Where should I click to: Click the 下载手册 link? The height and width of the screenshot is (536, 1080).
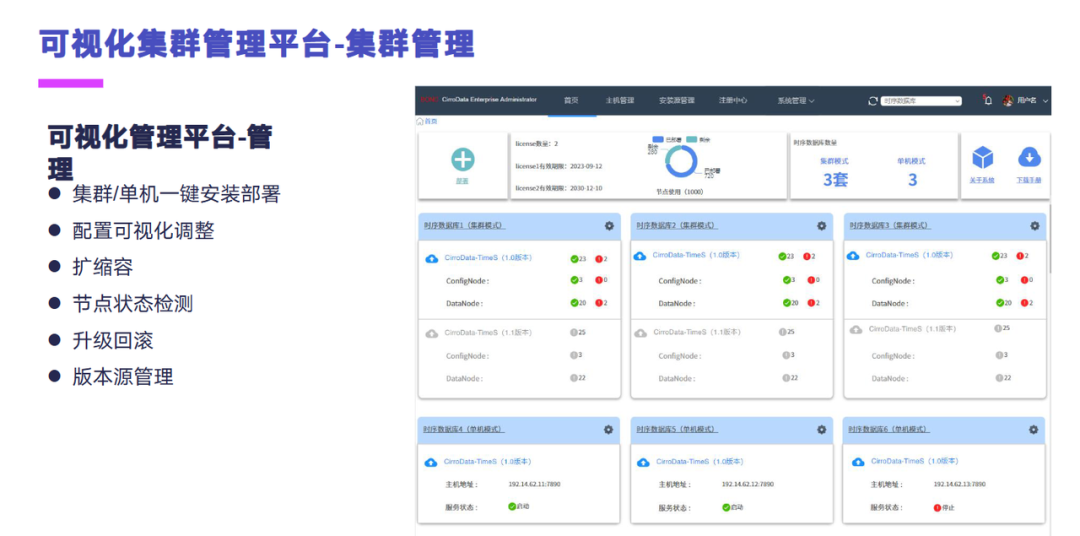(1029, 180)
